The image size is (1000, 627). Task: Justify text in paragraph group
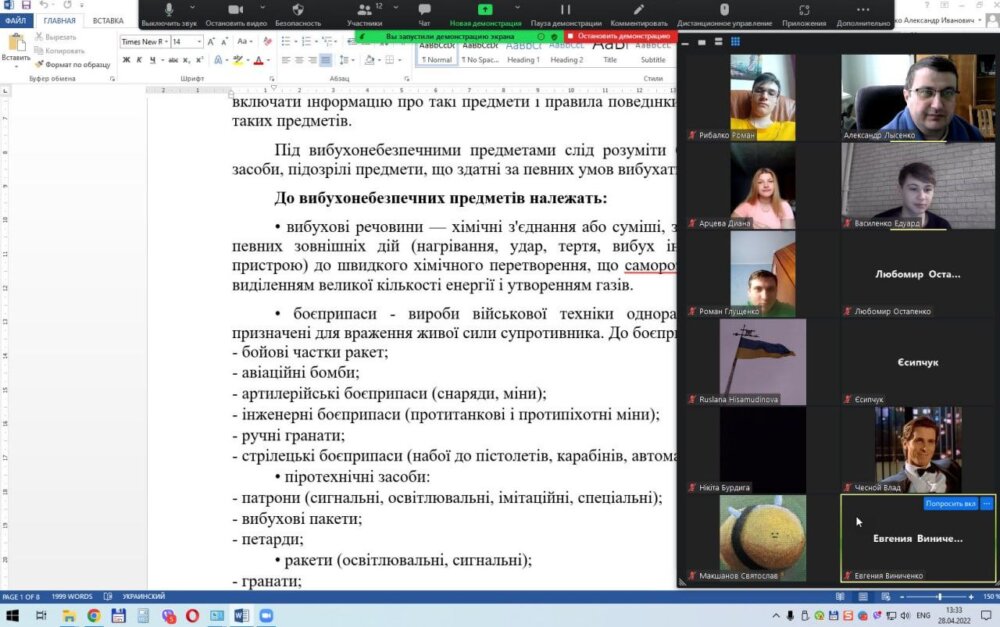(326, 60)
